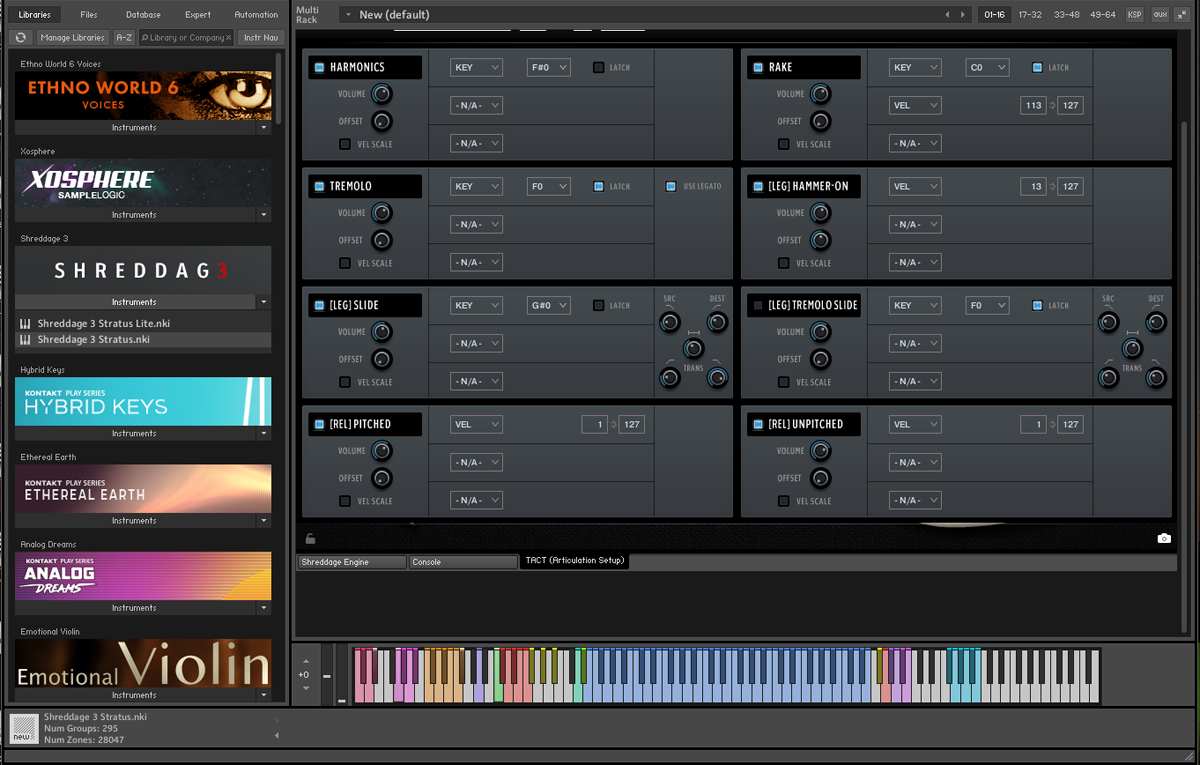Disable Latch for Tremolo
The image size is (1200, 765).
[599, 186]
